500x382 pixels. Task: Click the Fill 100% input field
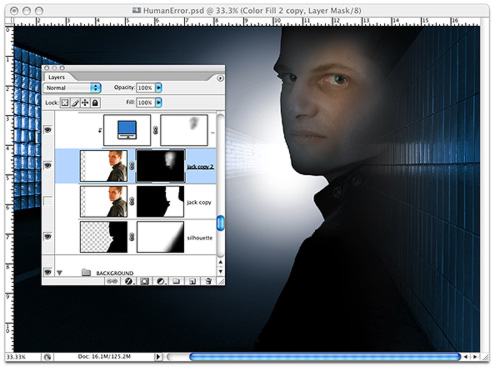coord(145,103)
